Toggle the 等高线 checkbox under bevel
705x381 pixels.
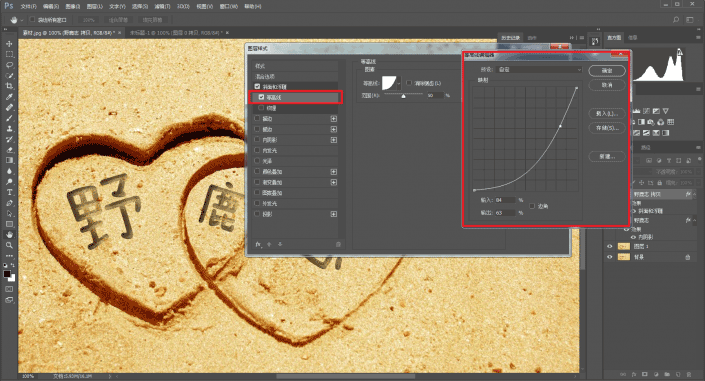[x=261, y=97]
